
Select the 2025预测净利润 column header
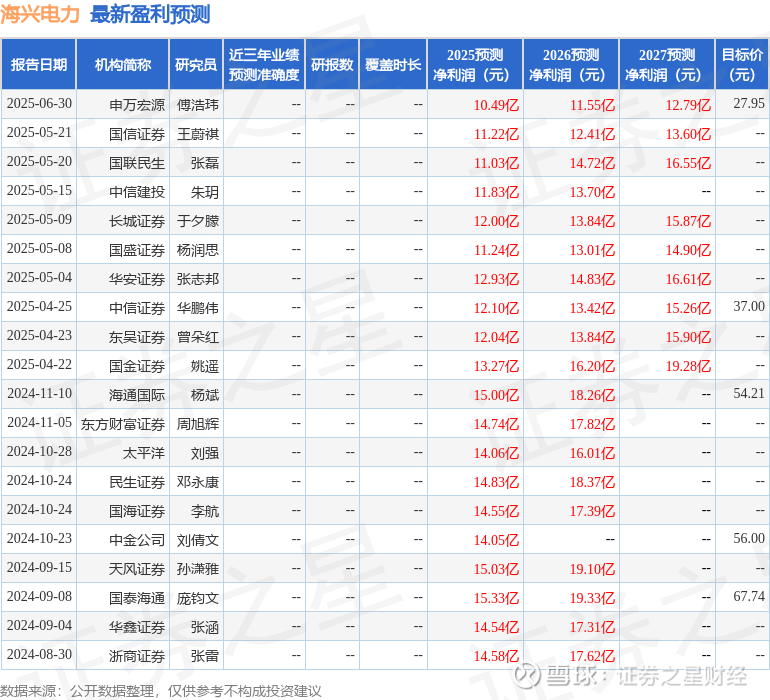[x=475, y=64]
